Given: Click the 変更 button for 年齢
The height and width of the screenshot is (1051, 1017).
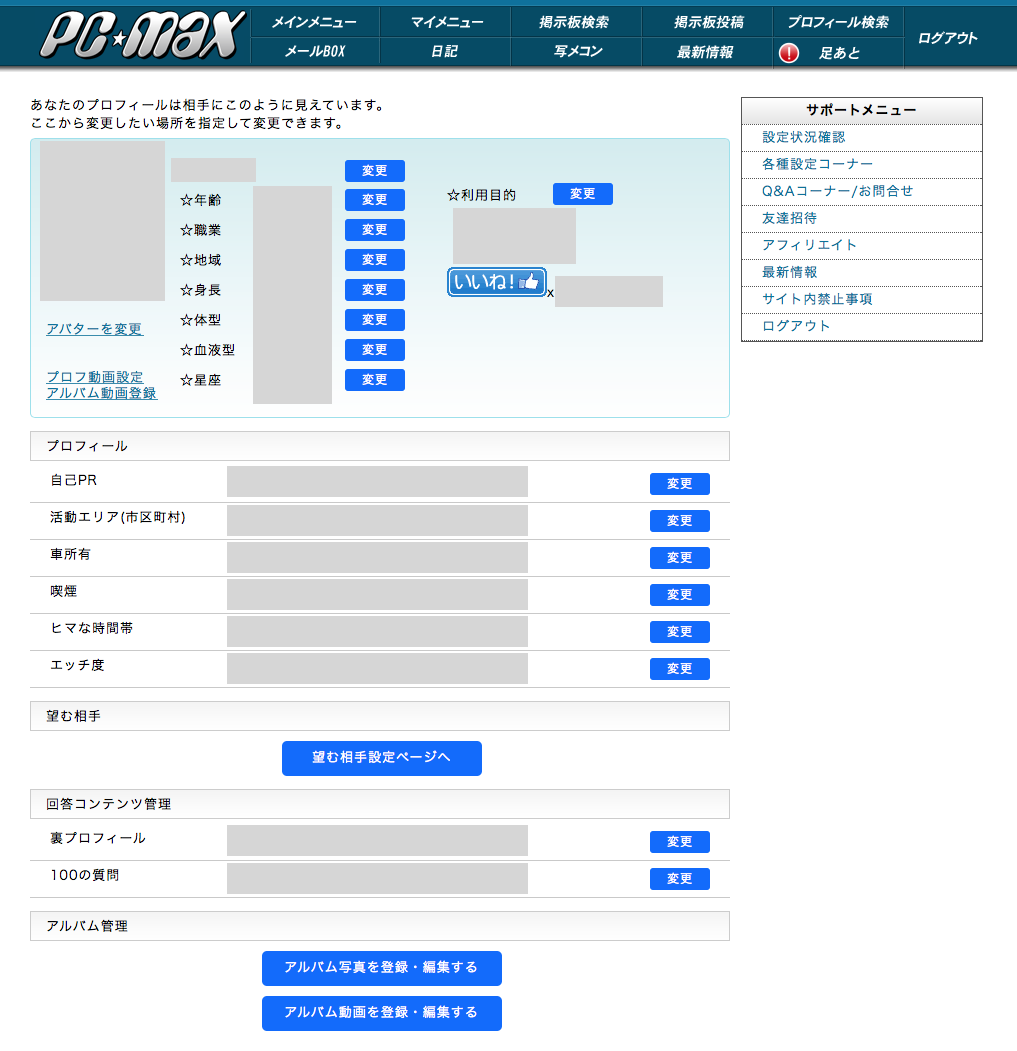Looking at the screenshot, I should click(x=374, y=200).
